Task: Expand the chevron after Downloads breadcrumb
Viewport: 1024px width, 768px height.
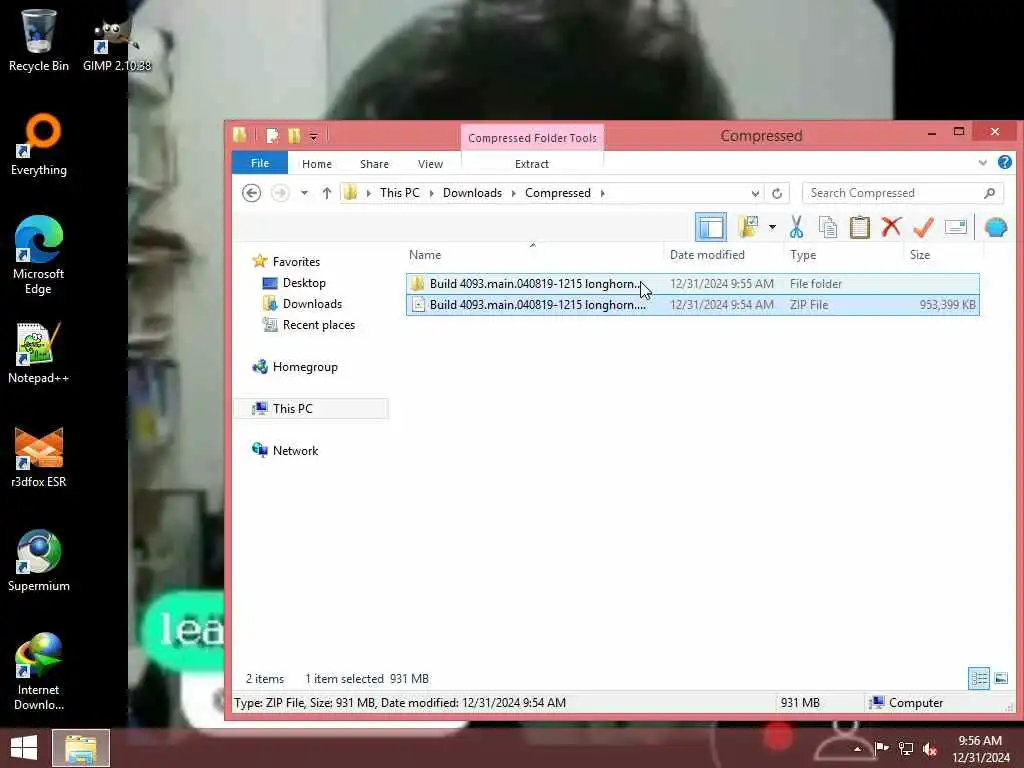Action: 513,193
